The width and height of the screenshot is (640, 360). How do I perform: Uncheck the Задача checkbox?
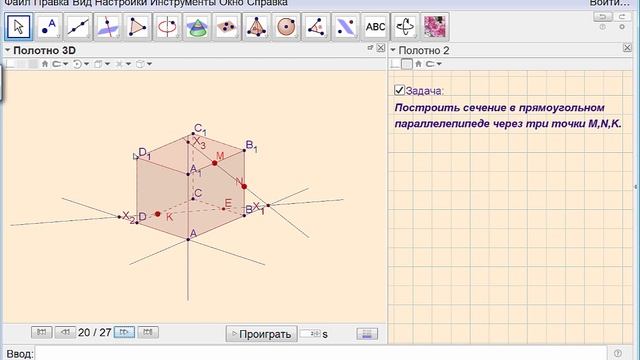click(399, 90)
